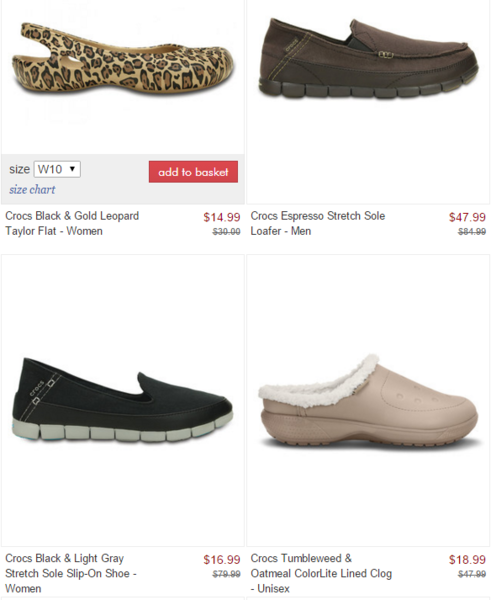Click the size label beside the dropdown
Viewport: 491px width, 600px height.
(20, 169)
